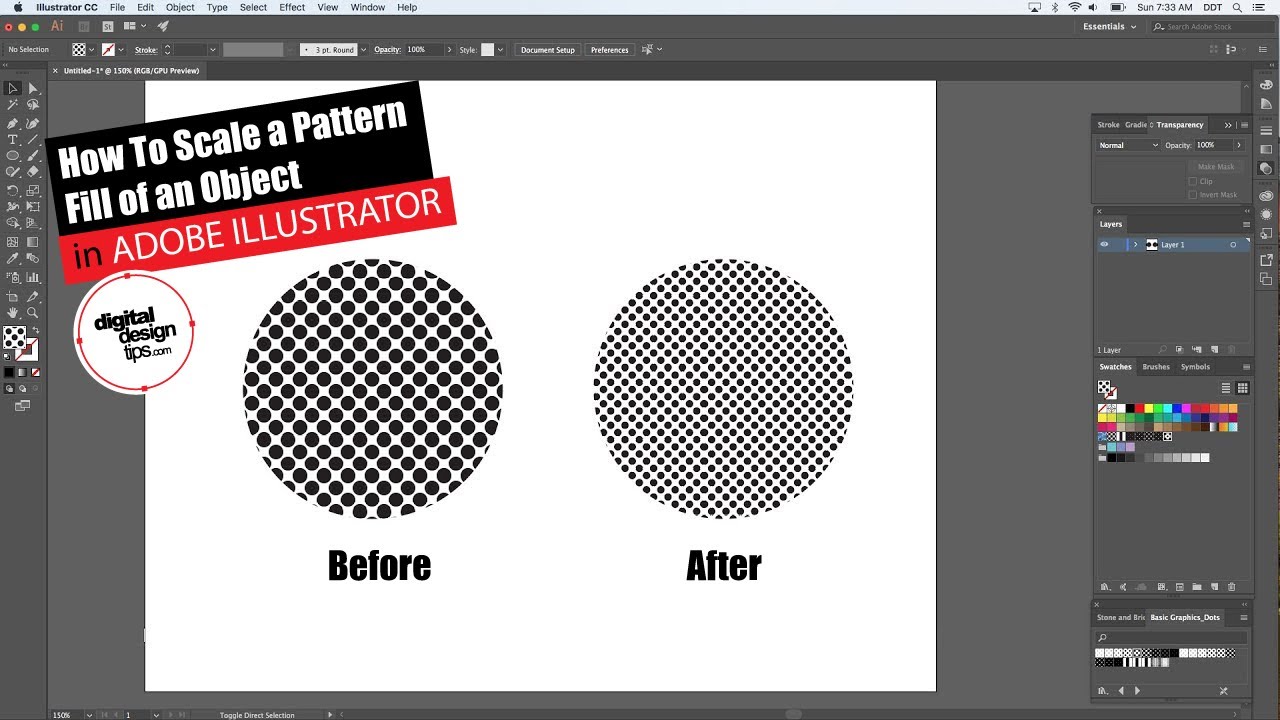The height and width of the screenshot is (720, 1280).
Task: Select the Pen tool
Action: click(12, 123)
